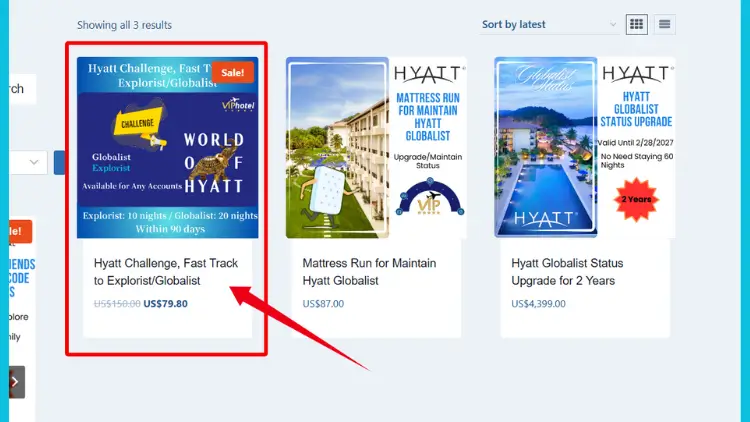Open the Sort by latest dropdown

[550, 24]
